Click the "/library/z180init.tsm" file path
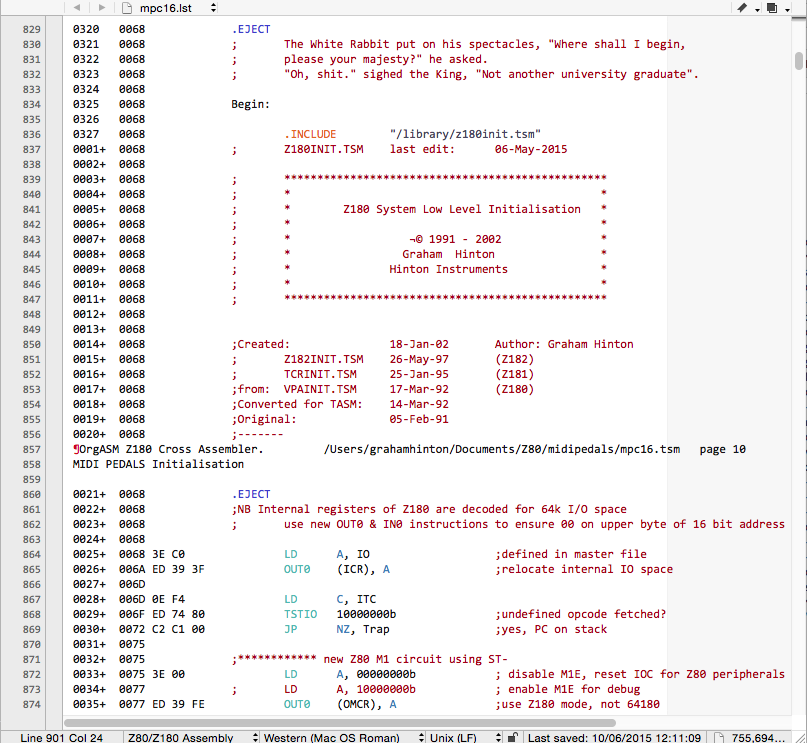 tap(465, 134)
